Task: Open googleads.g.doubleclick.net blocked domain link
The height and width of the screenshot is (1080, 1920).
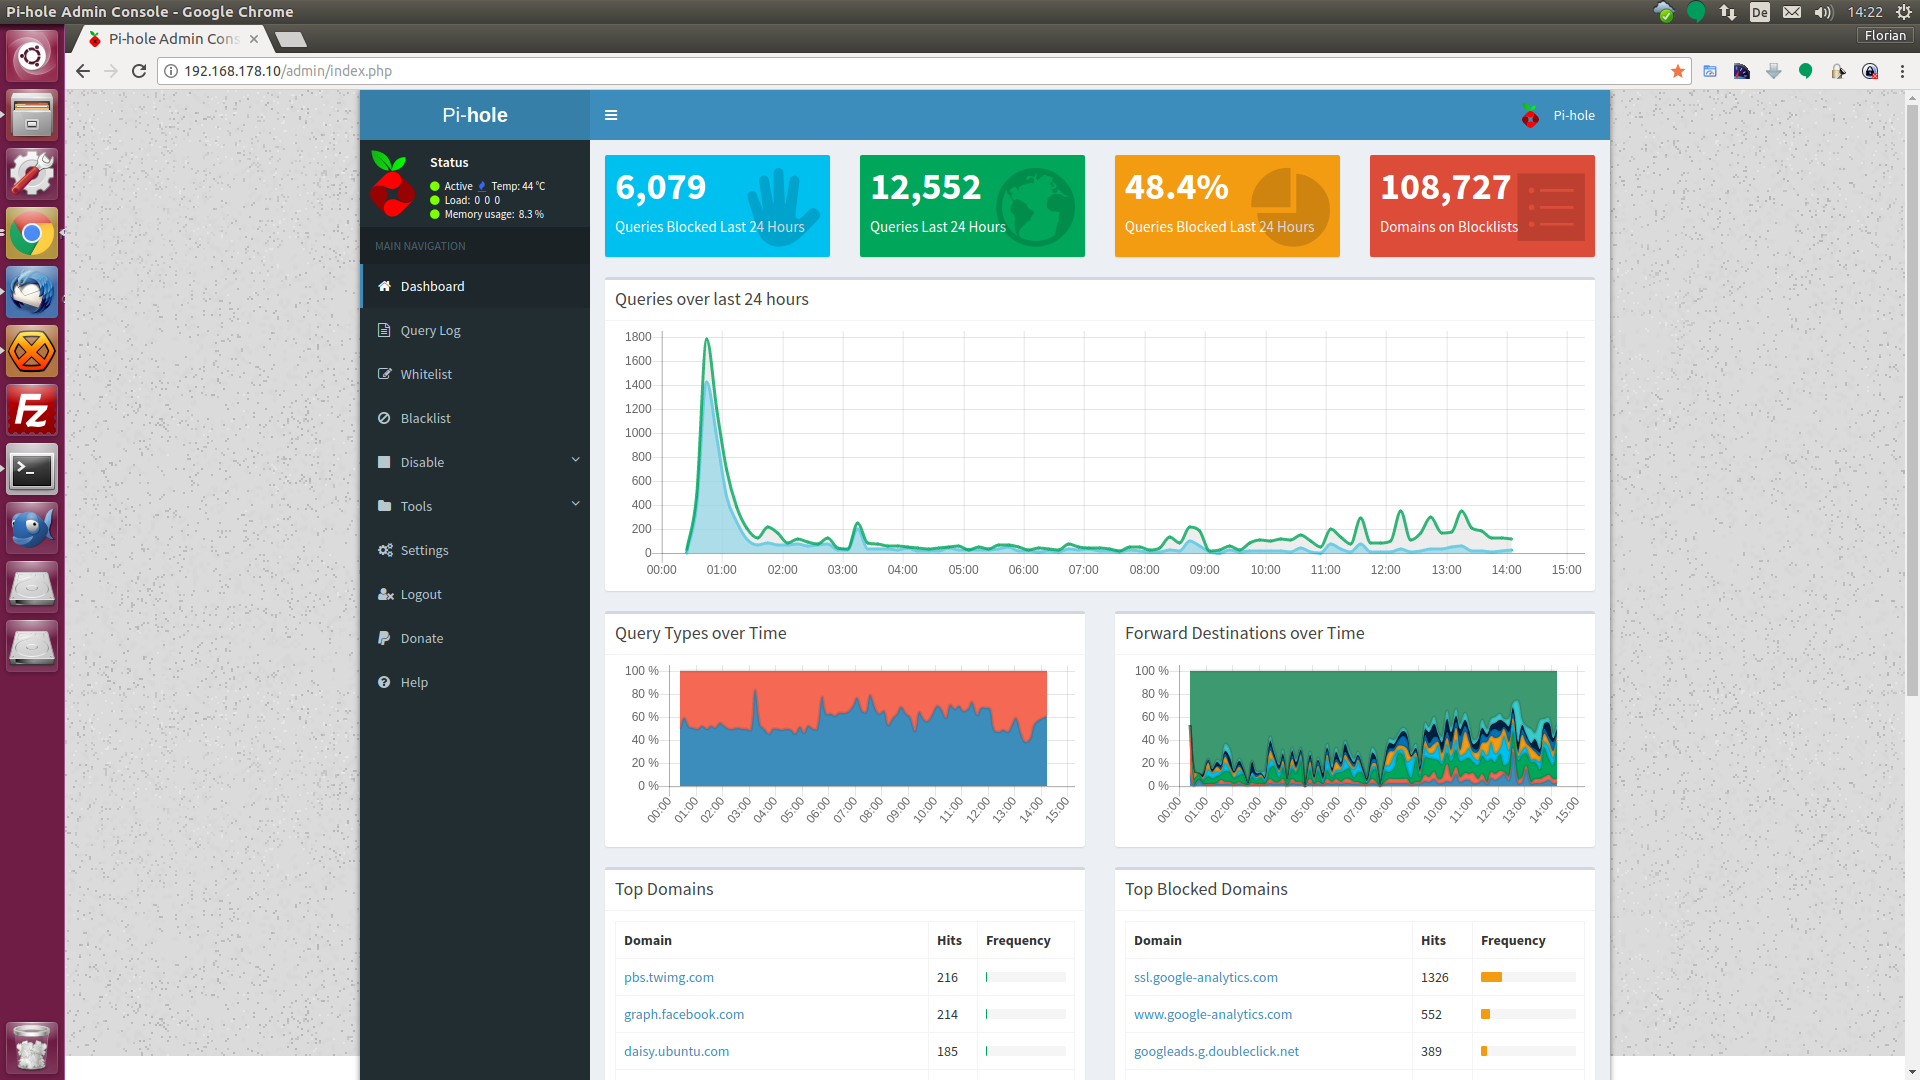Action: [x=1216, y=1051]
